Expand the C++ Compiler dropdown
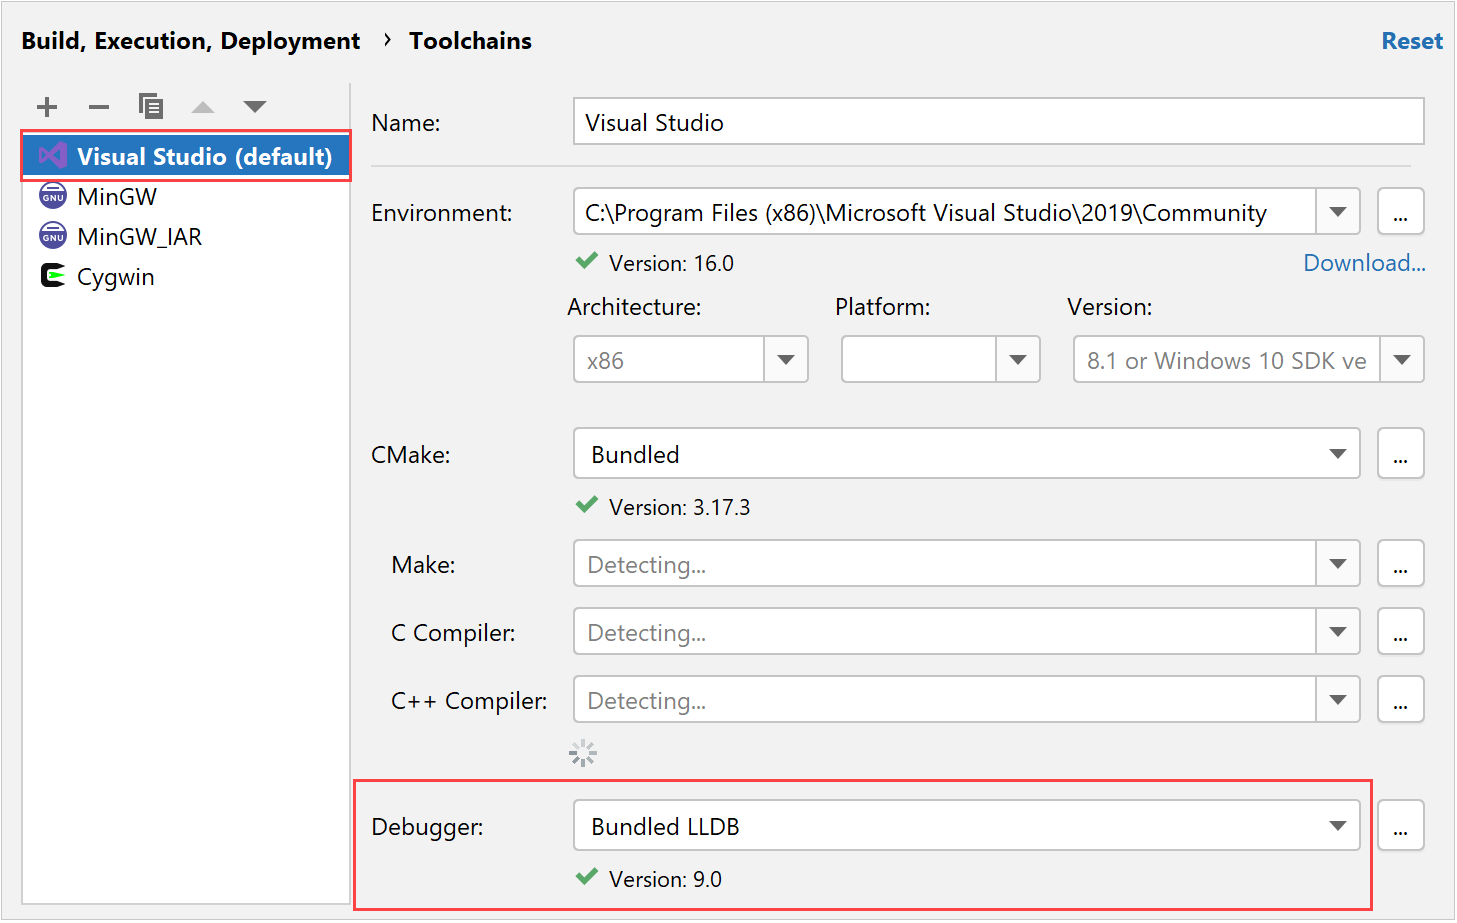1457x923 pixels. [1338, 700]
